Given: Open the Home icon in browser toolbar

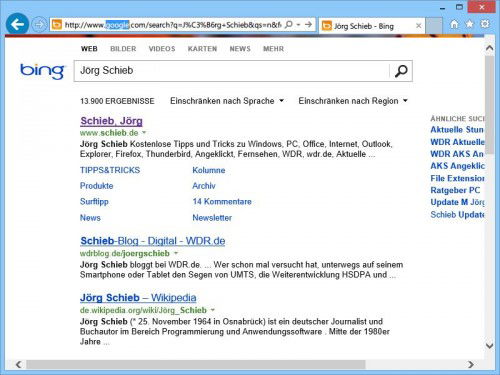Looking at the screenshot, I should (x=454, y=24).
